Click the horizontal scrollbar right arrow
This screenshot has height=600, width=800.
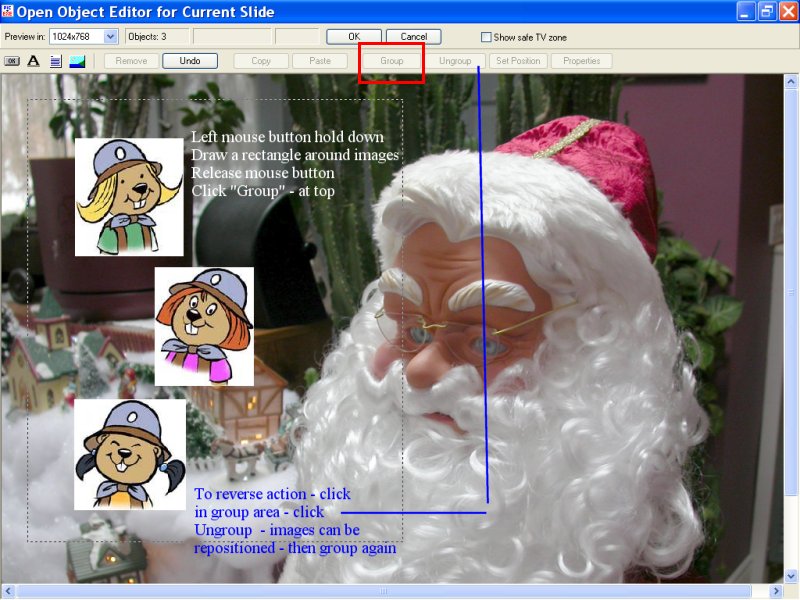pyautogui.click(x=776, y=592)
